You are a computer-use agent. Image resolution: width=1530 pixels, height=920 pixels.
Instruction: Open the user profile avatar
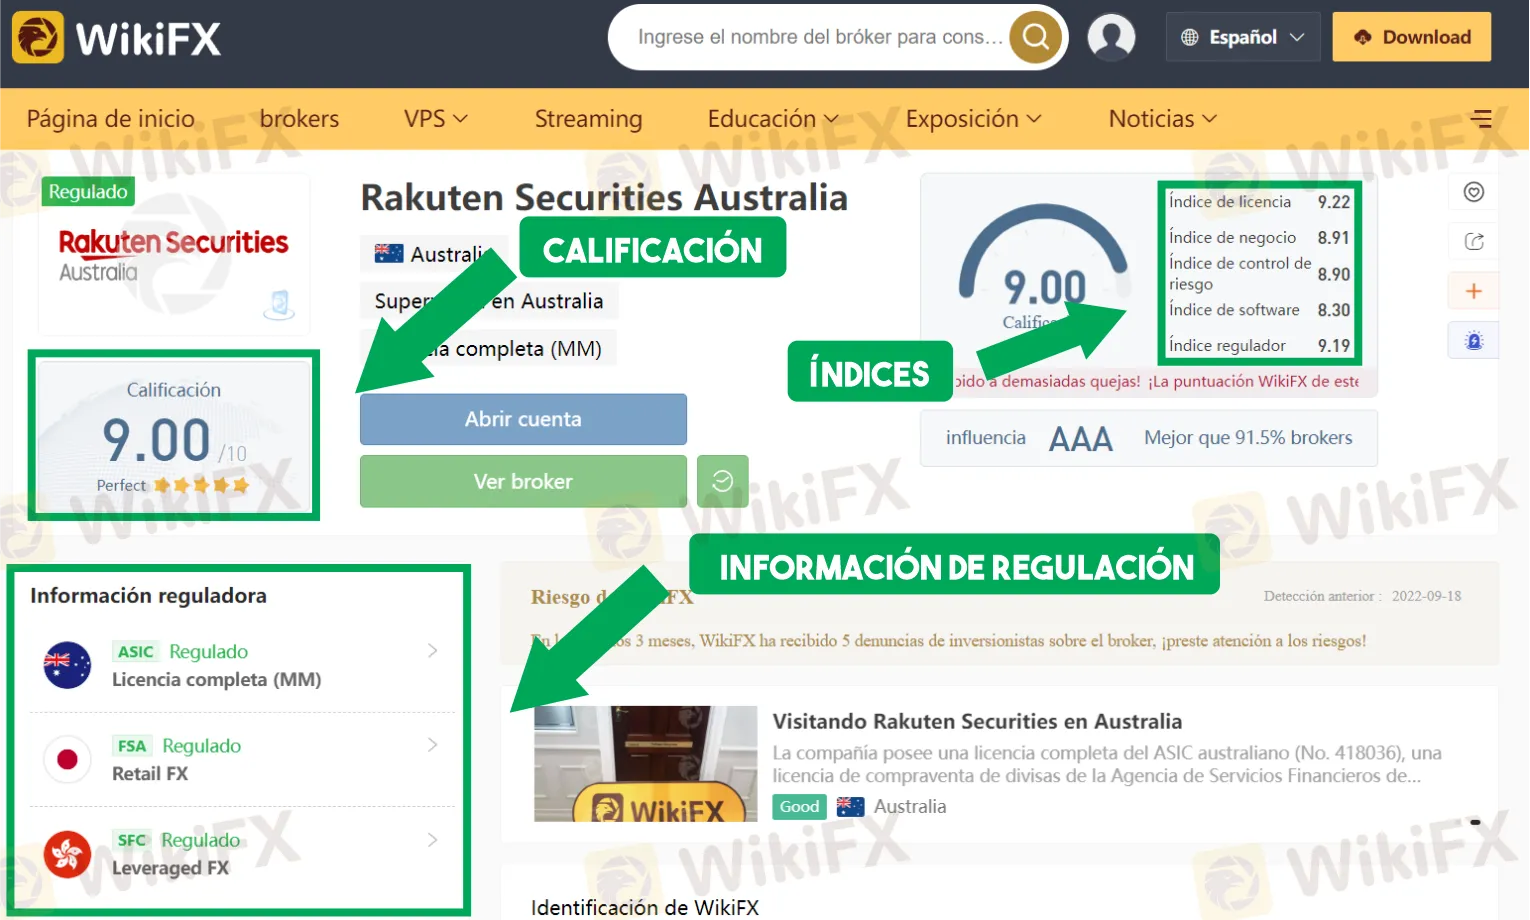coord(1111,37)
